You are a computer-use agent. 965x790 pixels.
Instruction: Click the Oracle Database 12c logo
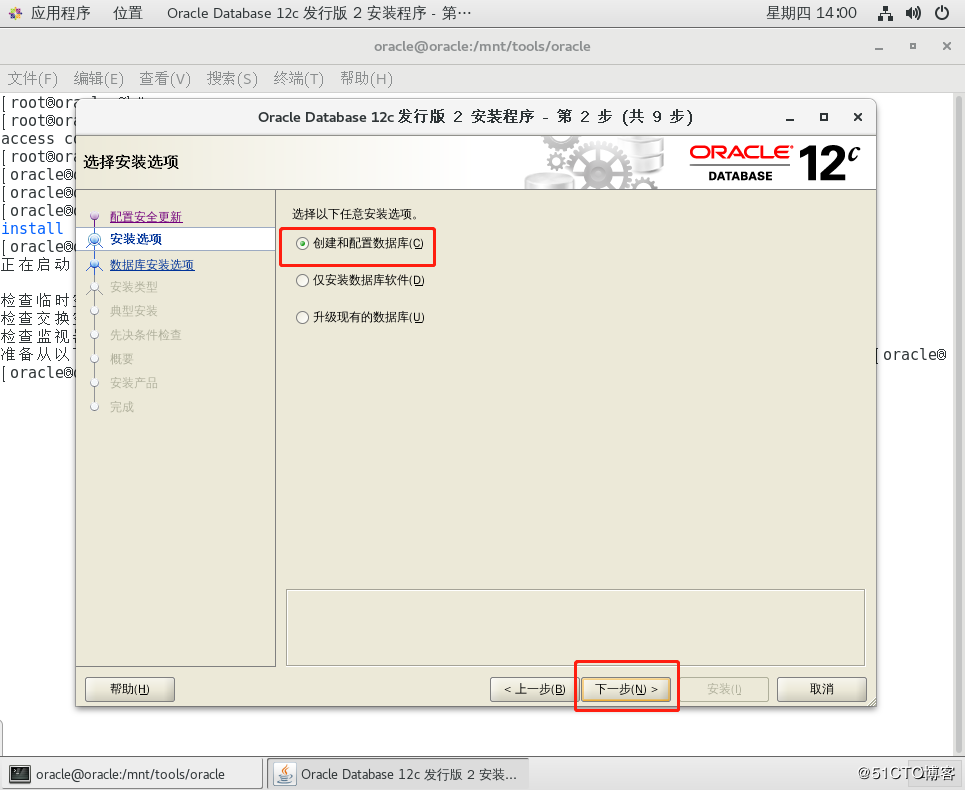774,163
